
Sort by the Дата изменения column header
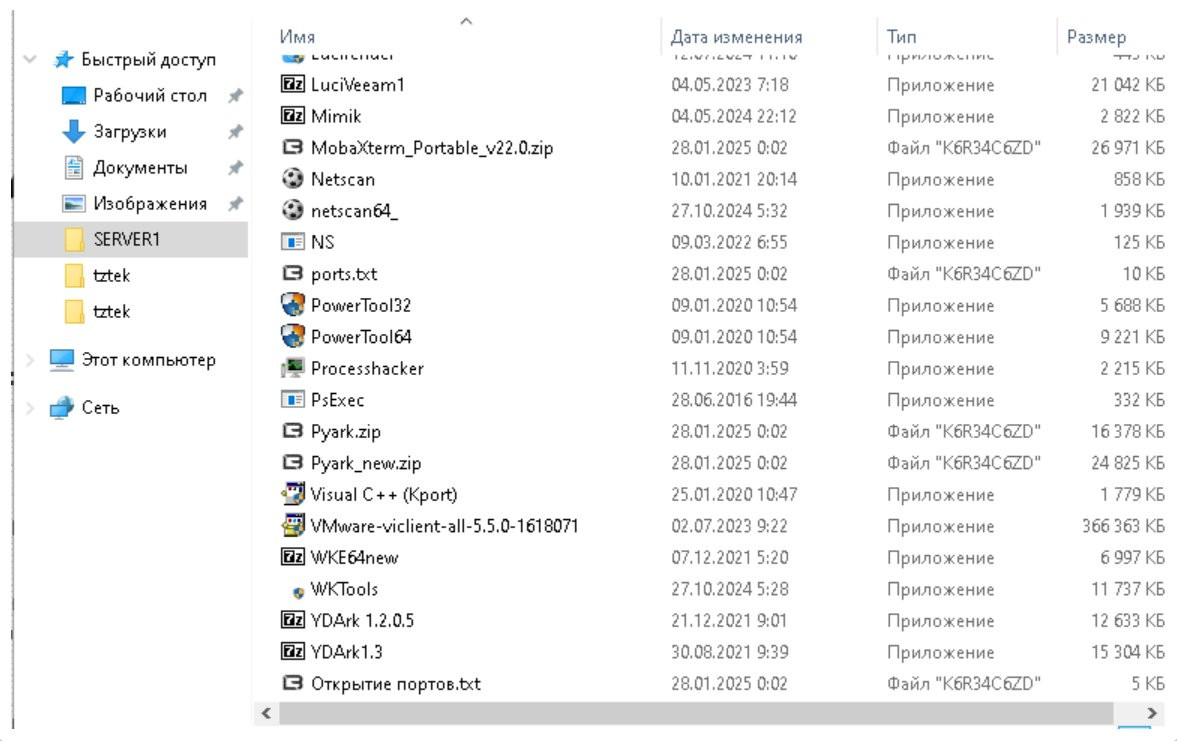pos(736,37)
